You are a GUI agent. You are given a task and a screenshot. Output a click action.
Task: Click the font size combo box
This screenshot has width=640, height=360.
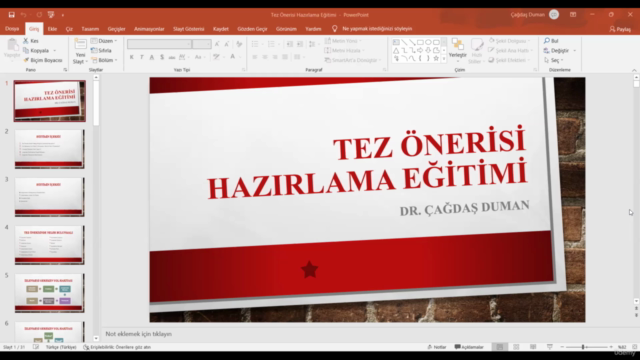click(x=202, y=44)
